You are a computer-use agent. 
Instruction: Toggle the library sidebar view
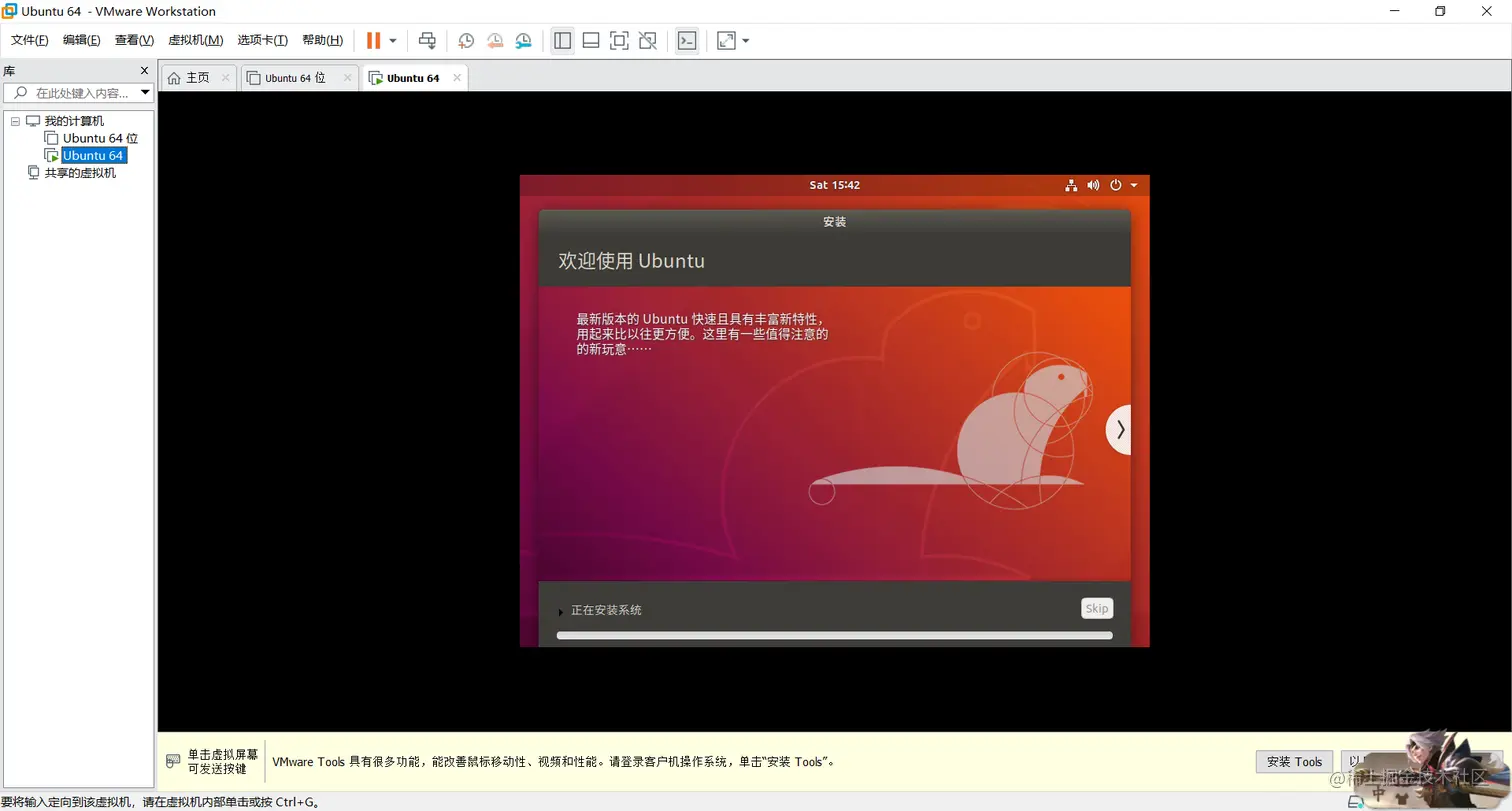[562, 40]
